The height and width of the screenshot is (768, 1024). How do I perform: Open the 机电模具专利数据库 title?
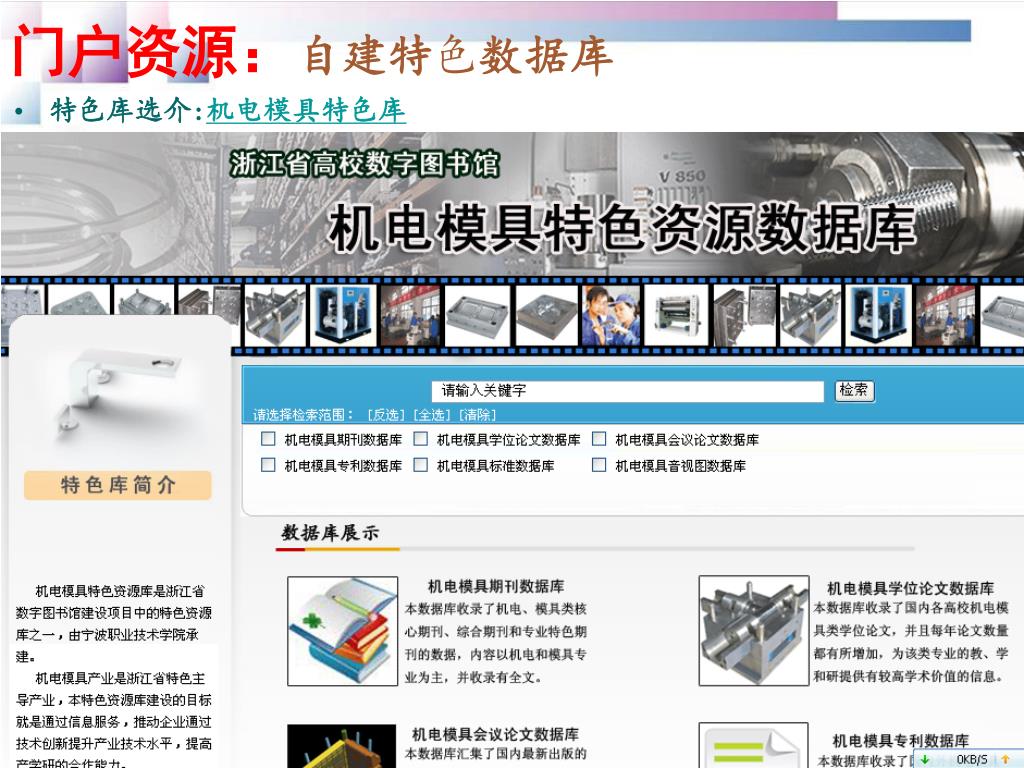pos(901,741)
